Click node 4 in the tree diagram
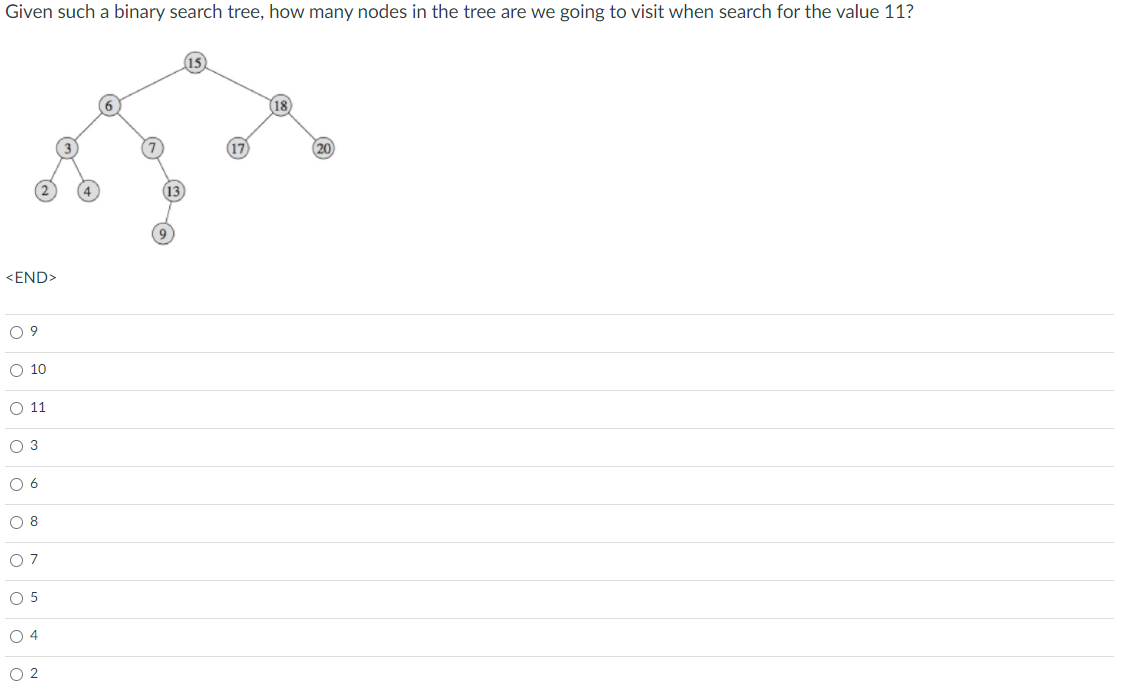Image resolution: width=1128 pixels, height=694 pixels. [x=89, y=190]
